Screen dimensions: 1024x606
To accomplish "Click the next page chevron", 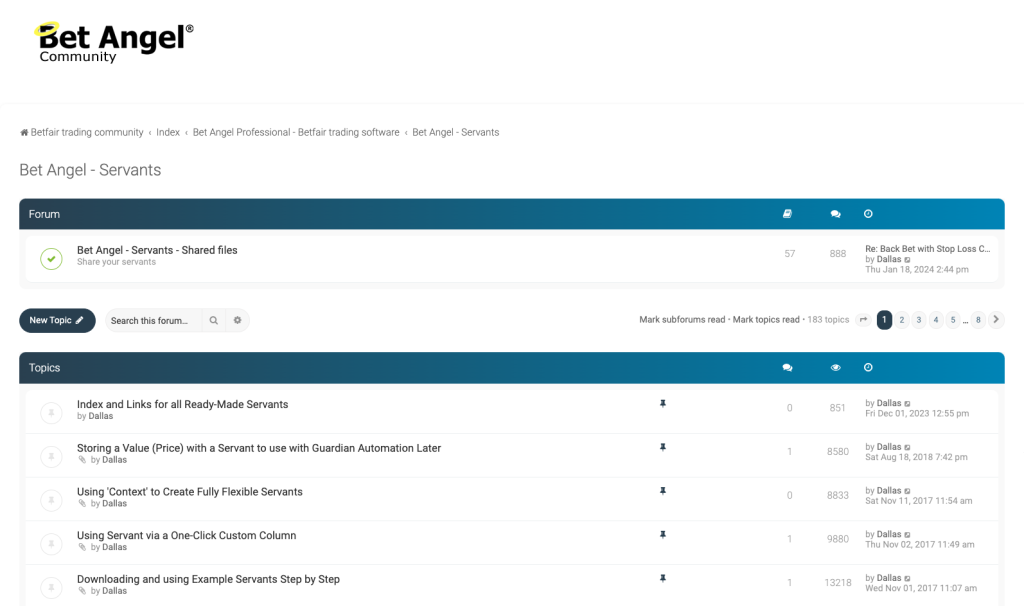I will [x=996, y=320].
